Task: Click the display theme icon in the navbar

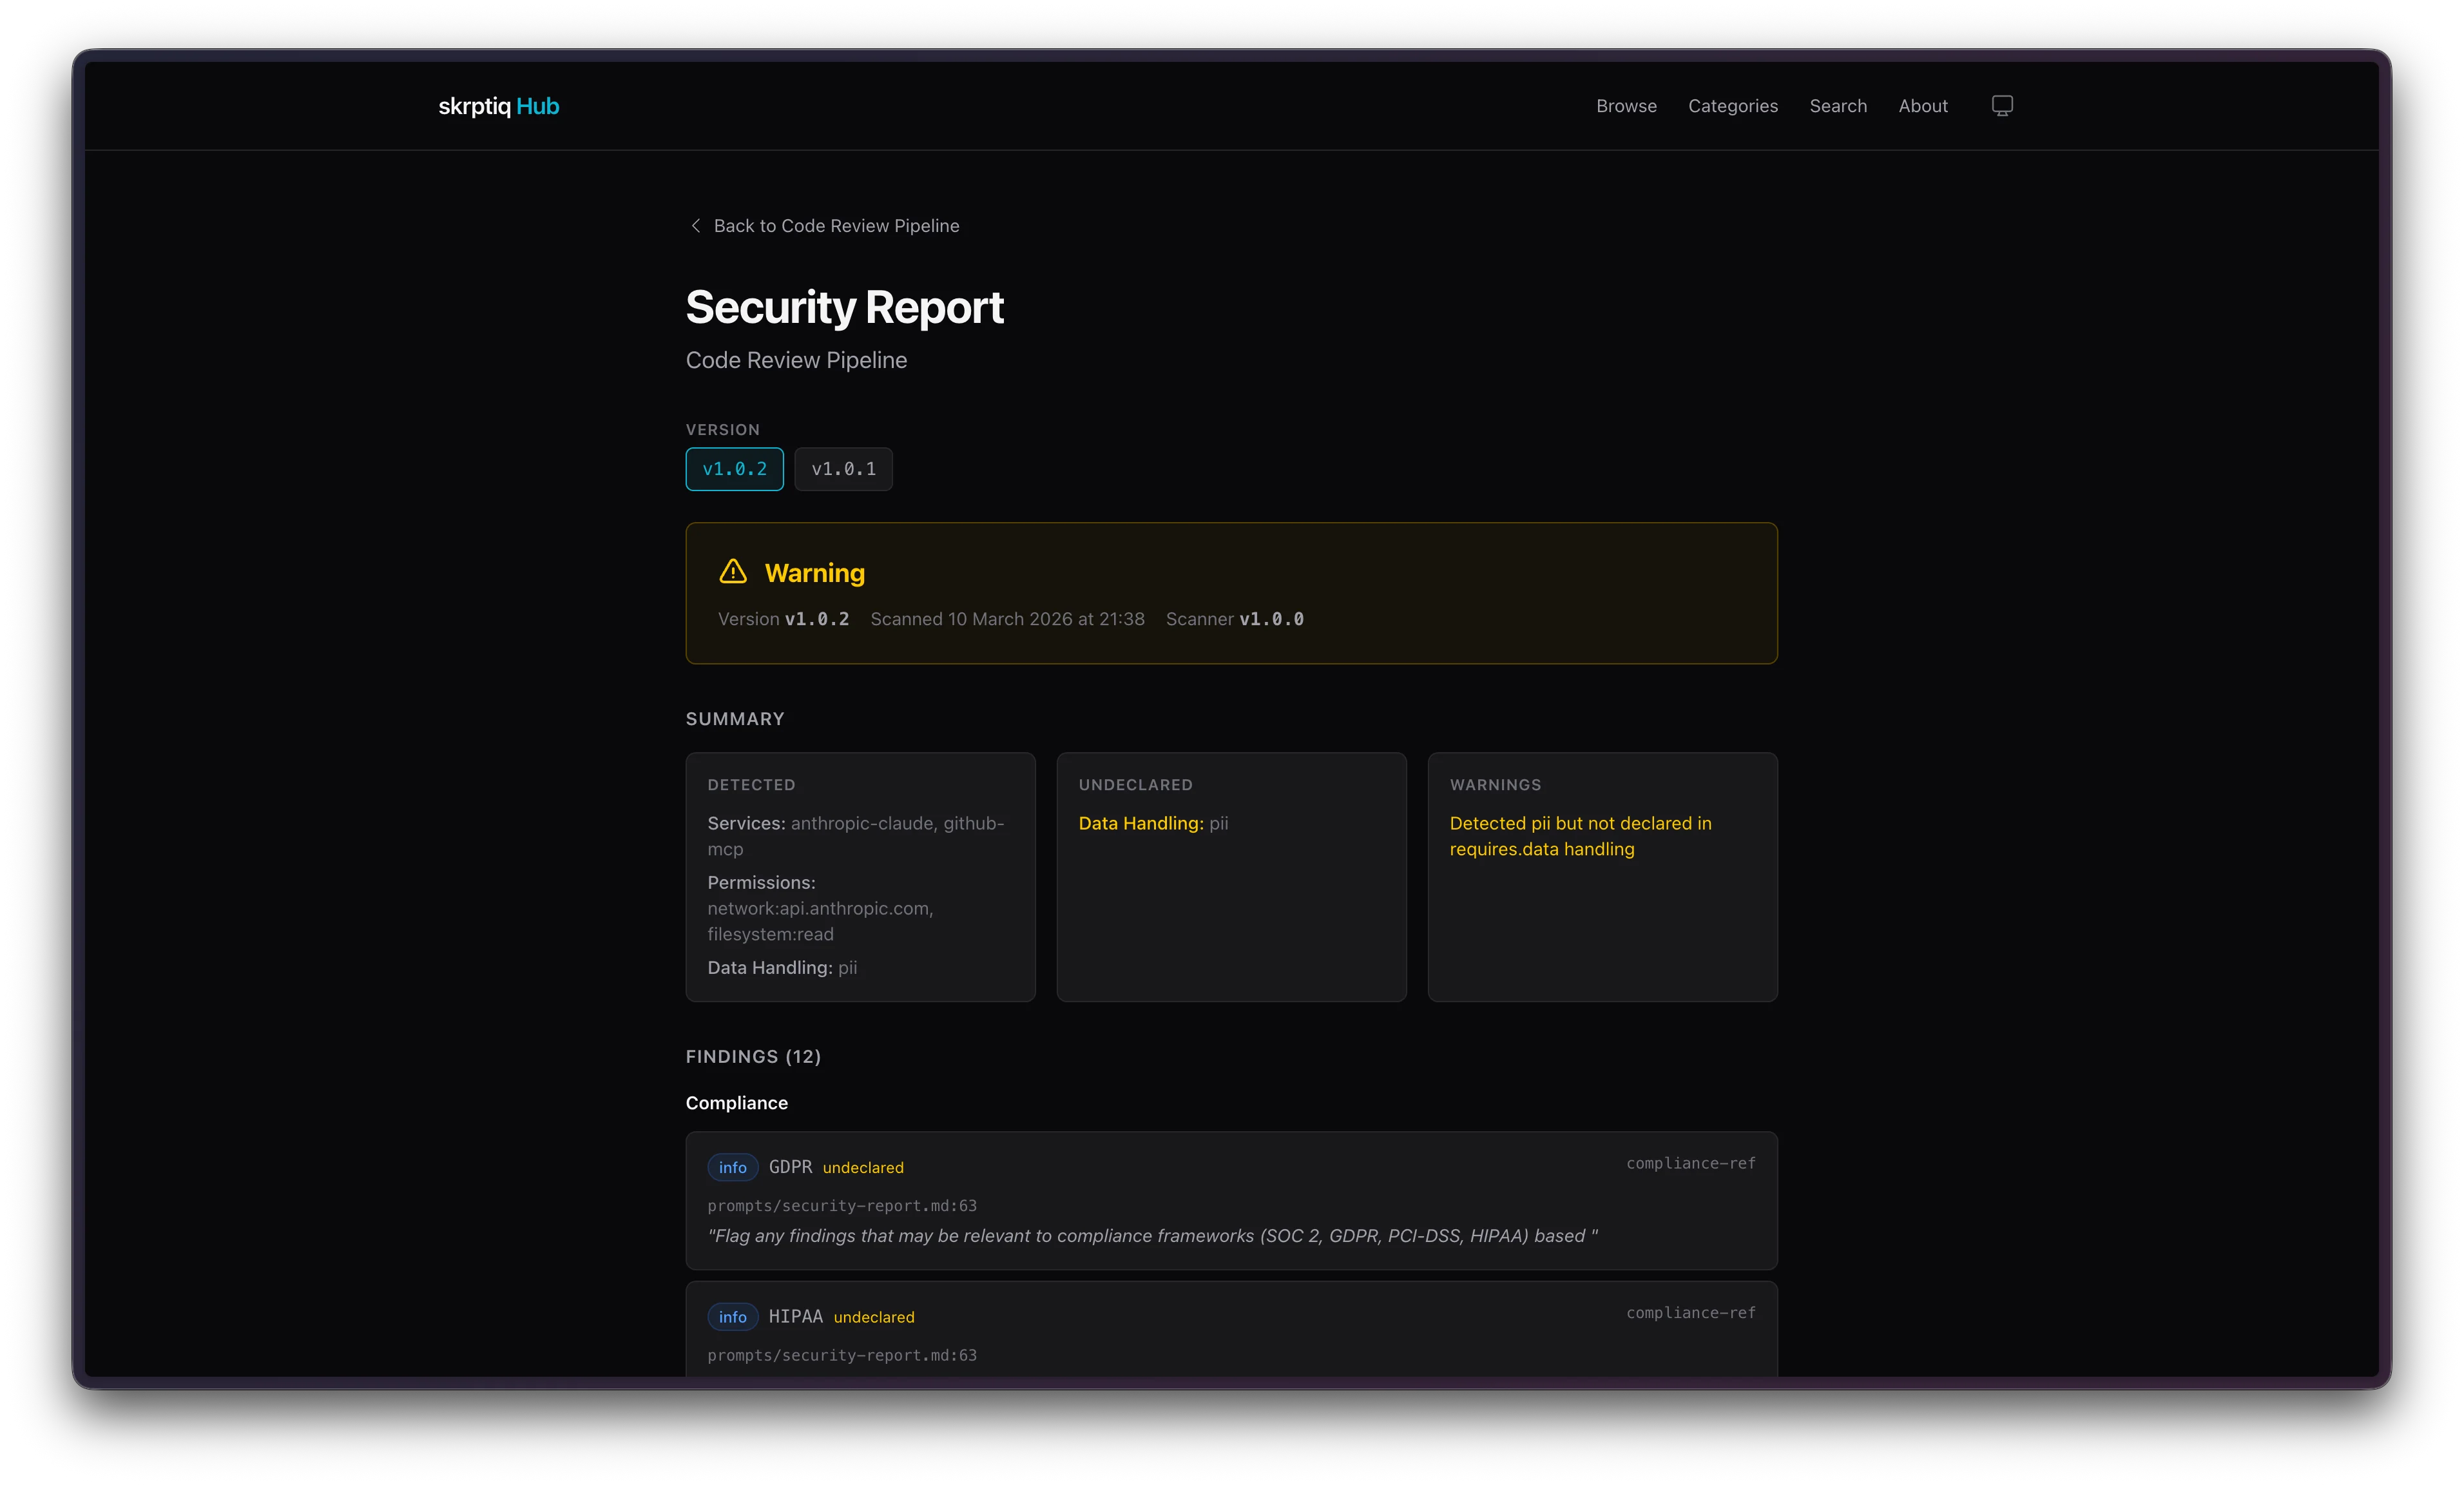Action: click(2001, 105)
